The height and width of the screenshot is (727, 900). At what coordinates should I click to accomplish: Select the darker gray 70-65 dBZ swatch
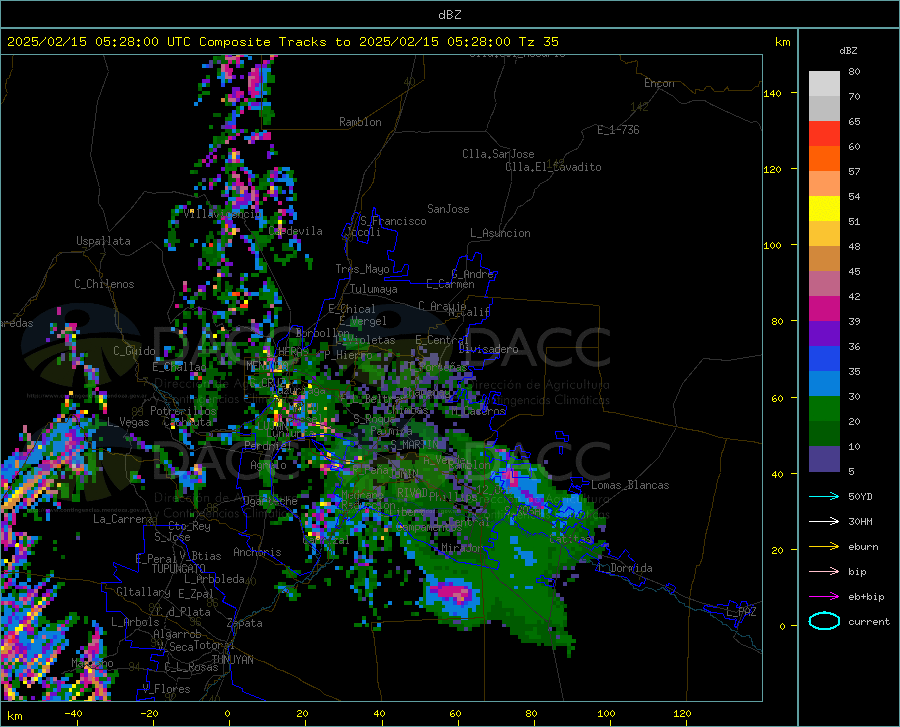824,108
